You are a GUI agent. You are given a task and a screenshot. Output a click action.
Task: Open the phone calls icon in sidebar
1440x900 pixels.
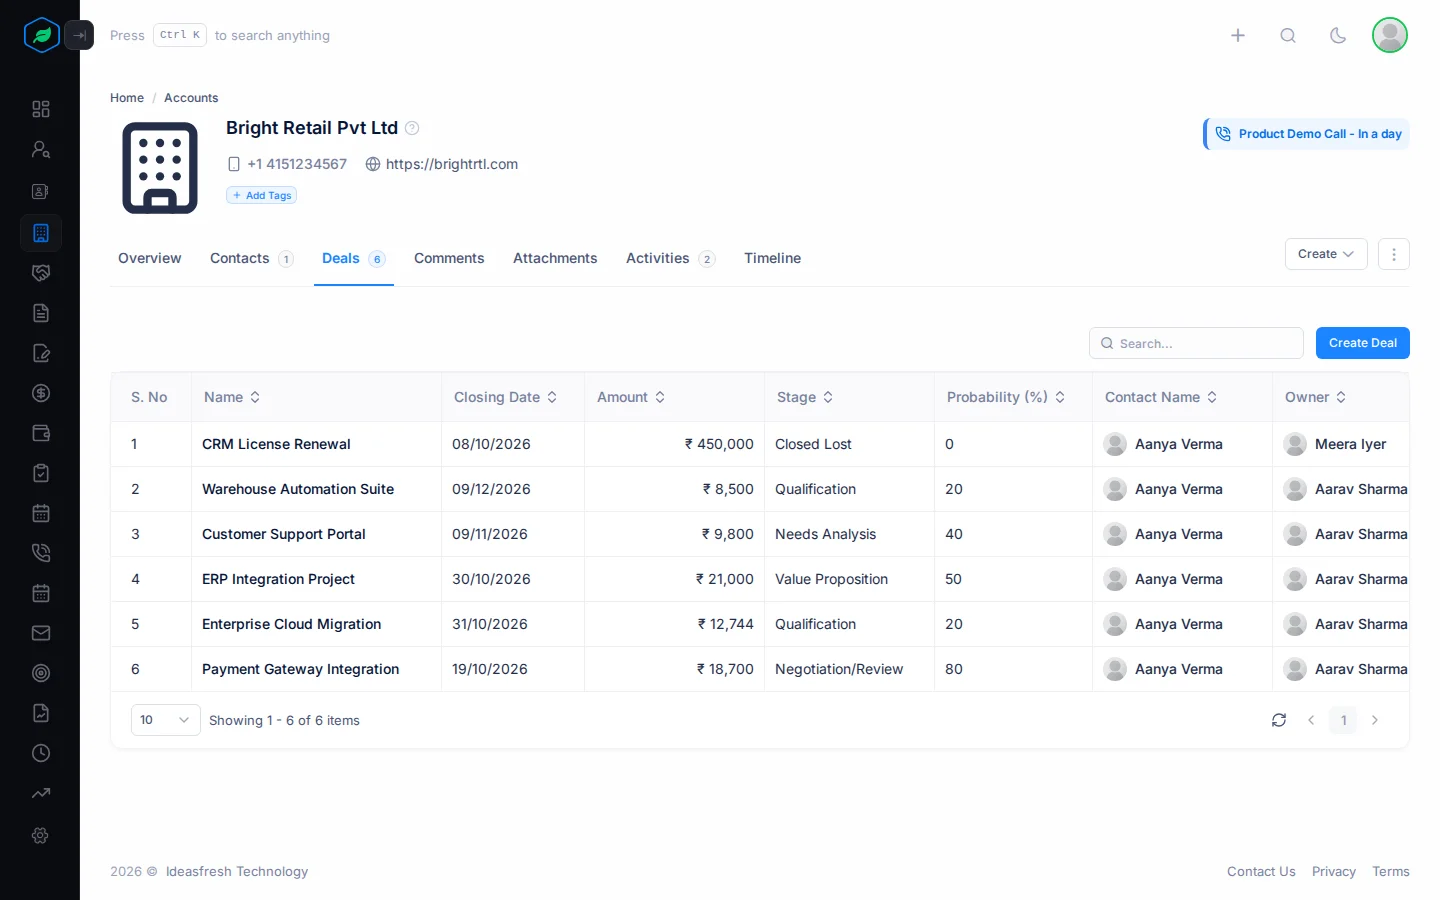pyautogui.click(x=41, y=553)
